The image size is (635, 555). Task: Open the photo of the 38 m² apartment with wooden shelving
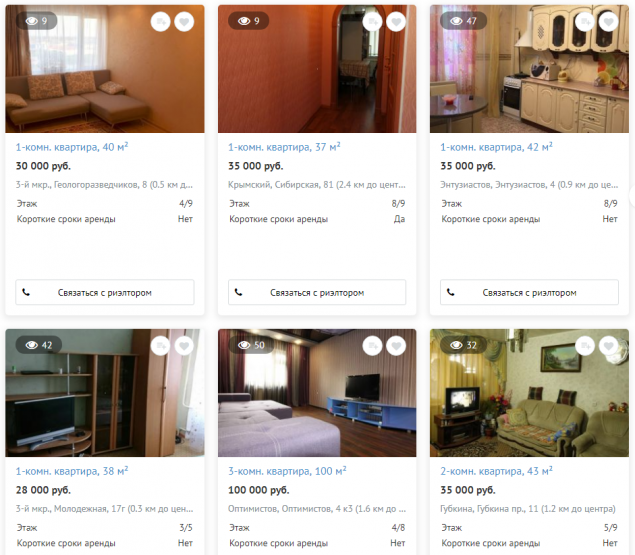(105, 393)
